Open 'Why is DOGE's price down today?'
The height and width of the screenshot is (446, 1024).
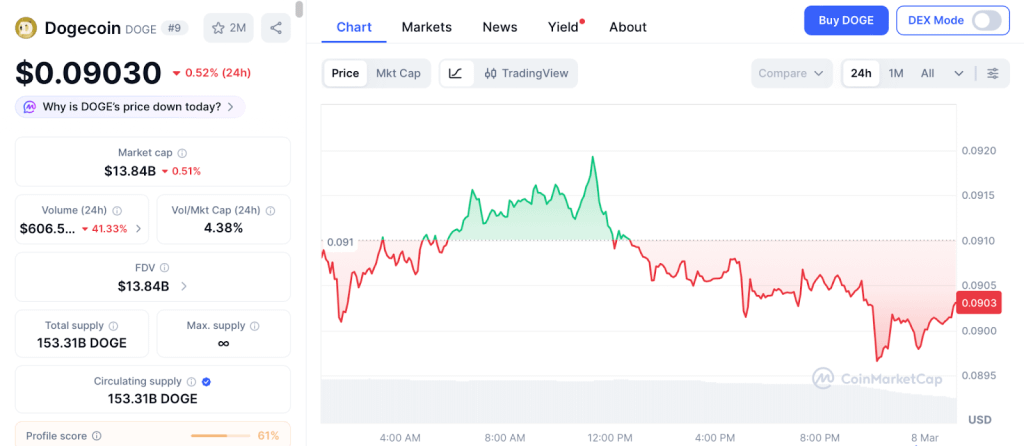click(130, 106)
